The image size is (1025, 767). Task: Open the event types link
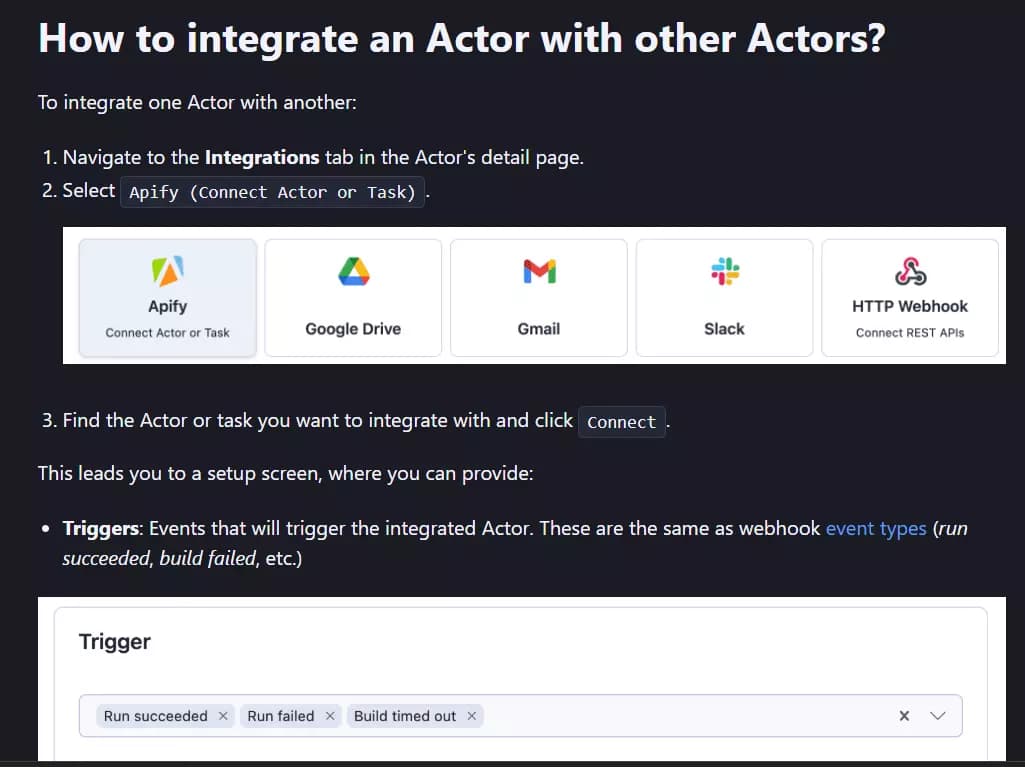876,528
